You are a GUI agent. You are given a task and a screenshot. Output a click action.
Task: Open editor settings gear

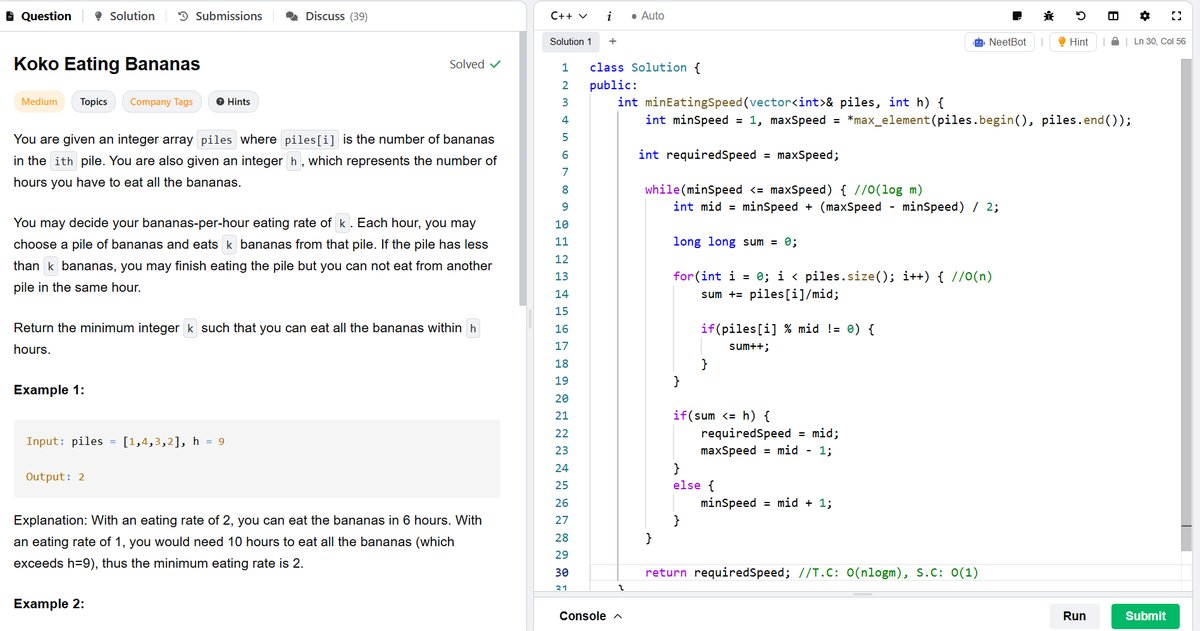[1145, 16]
